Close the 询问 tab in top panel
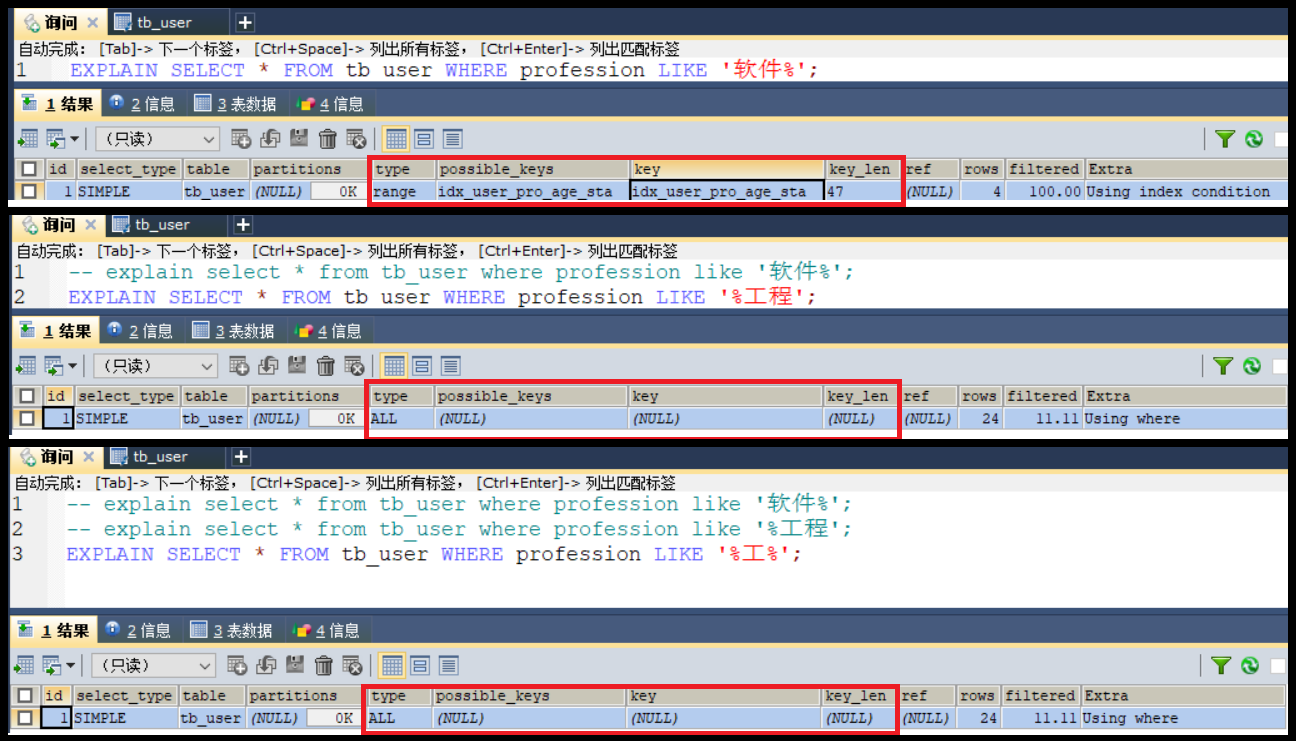 (93, 22)
